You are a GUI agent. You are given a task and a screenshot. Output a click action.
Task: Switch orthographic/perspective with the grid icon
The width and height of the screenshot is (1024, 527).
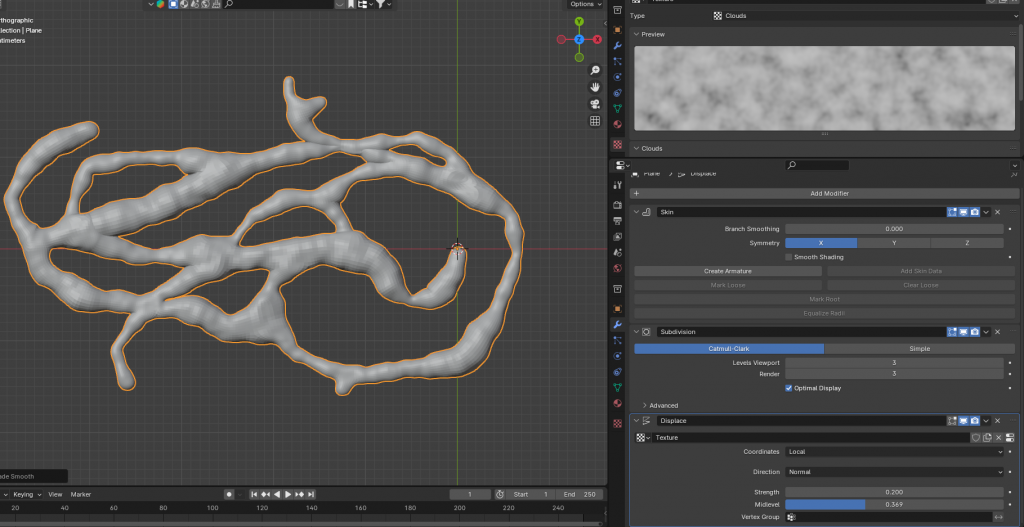pos(595,121)
